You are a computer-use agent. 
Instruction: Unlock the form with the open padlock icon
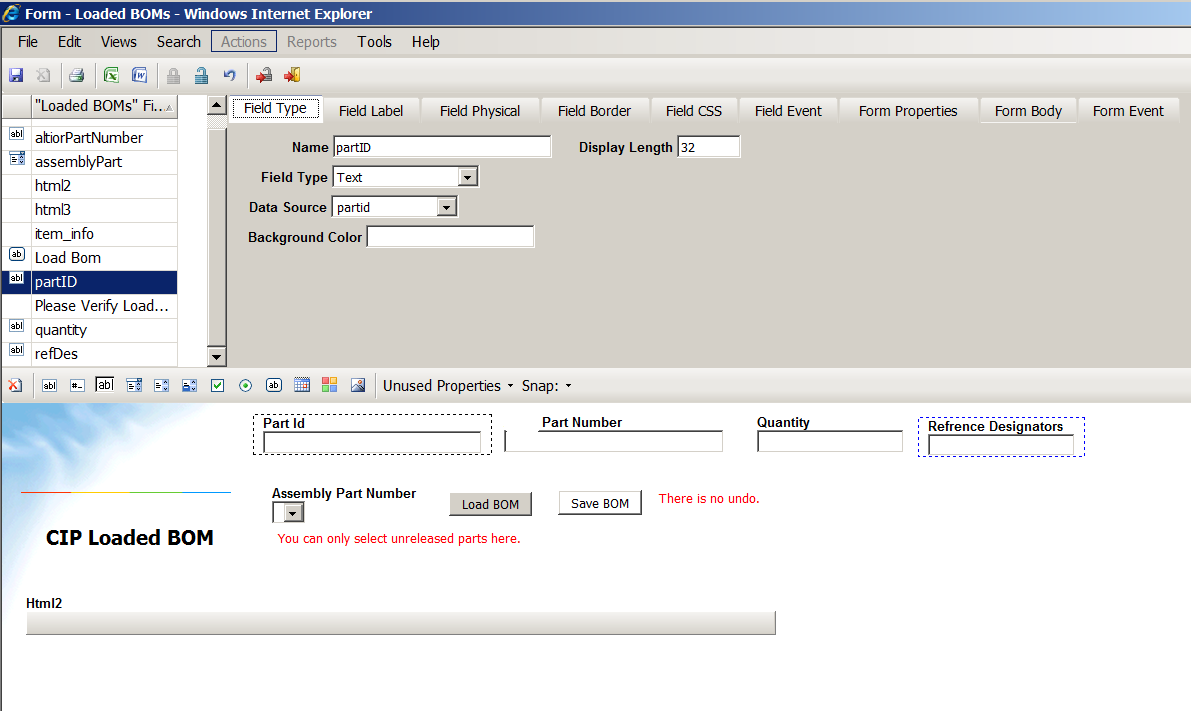pyautogui.click(x=200, y=75)
